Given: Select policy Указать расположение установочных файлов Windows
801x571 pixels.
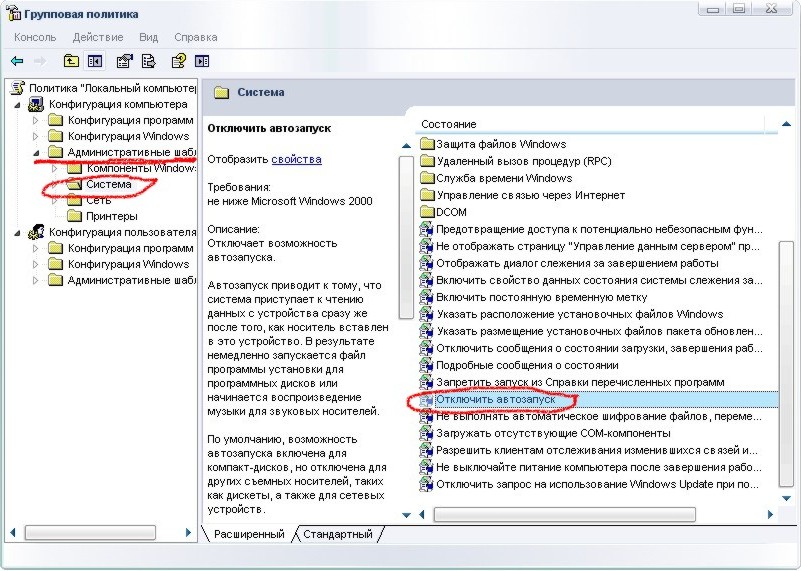Looking at the screenshot, I should 572,314.
